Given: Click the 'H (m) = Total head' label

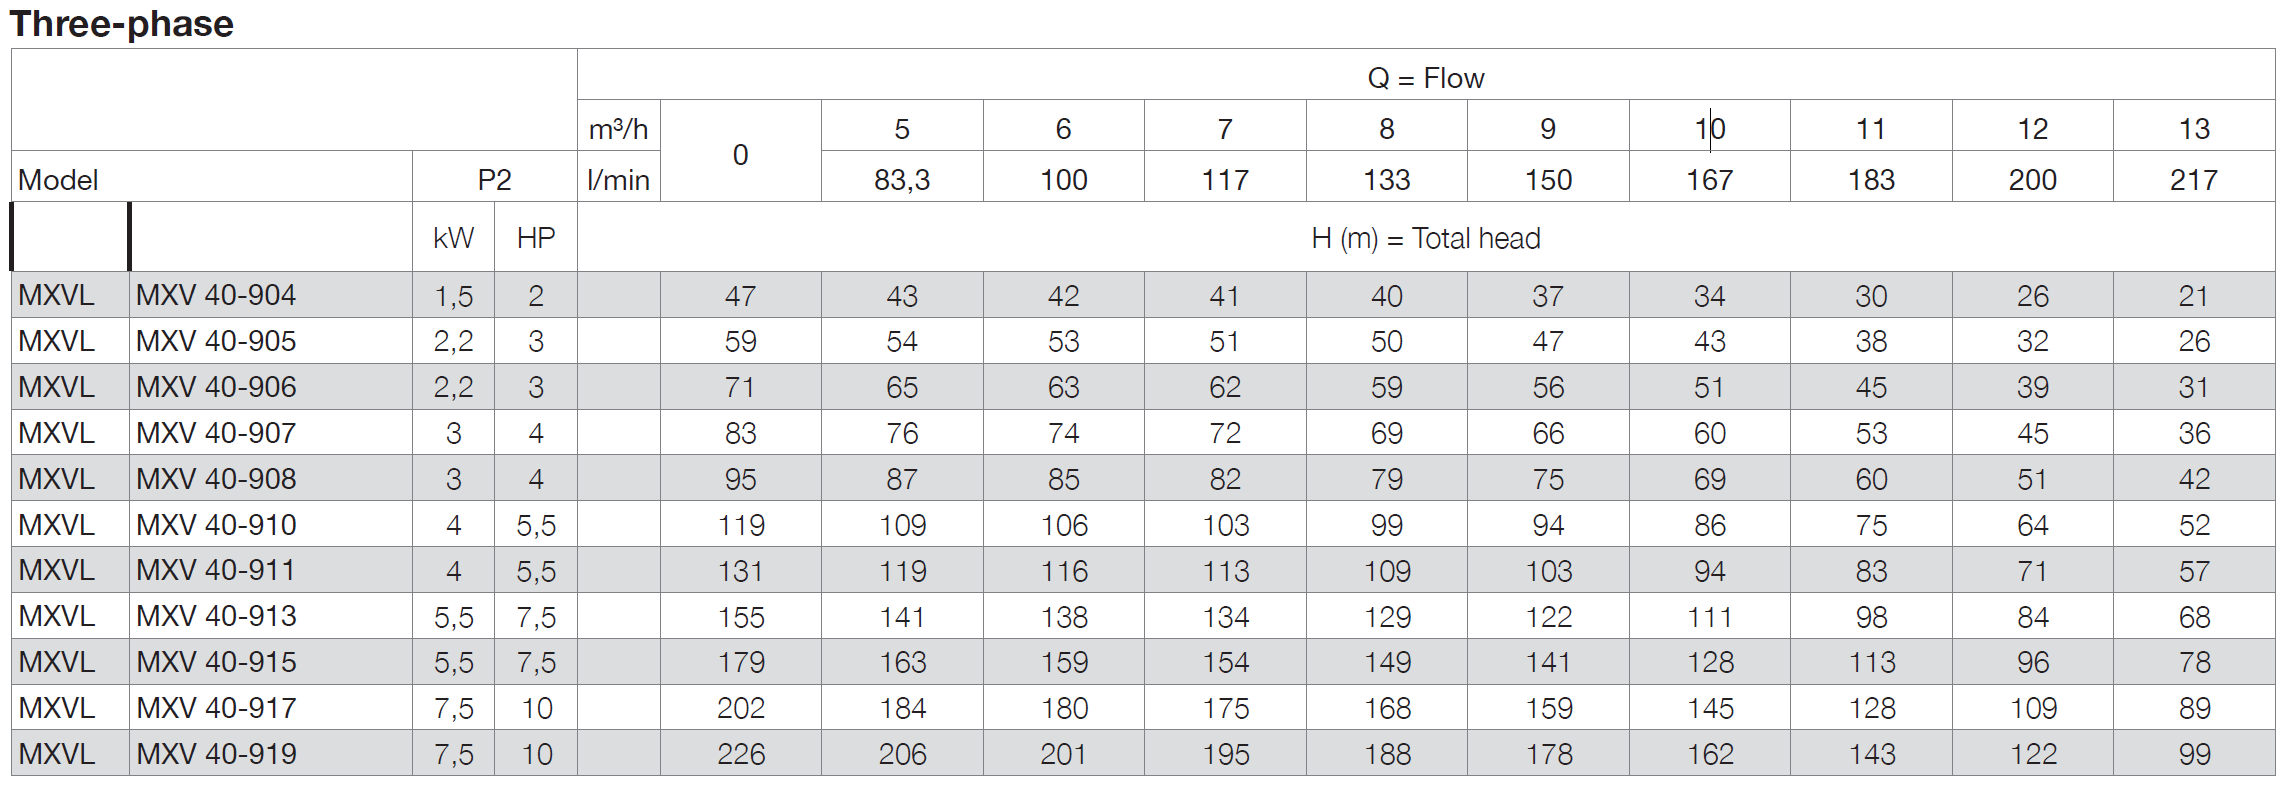Looking at the screenshot, I should [1425, 238].
